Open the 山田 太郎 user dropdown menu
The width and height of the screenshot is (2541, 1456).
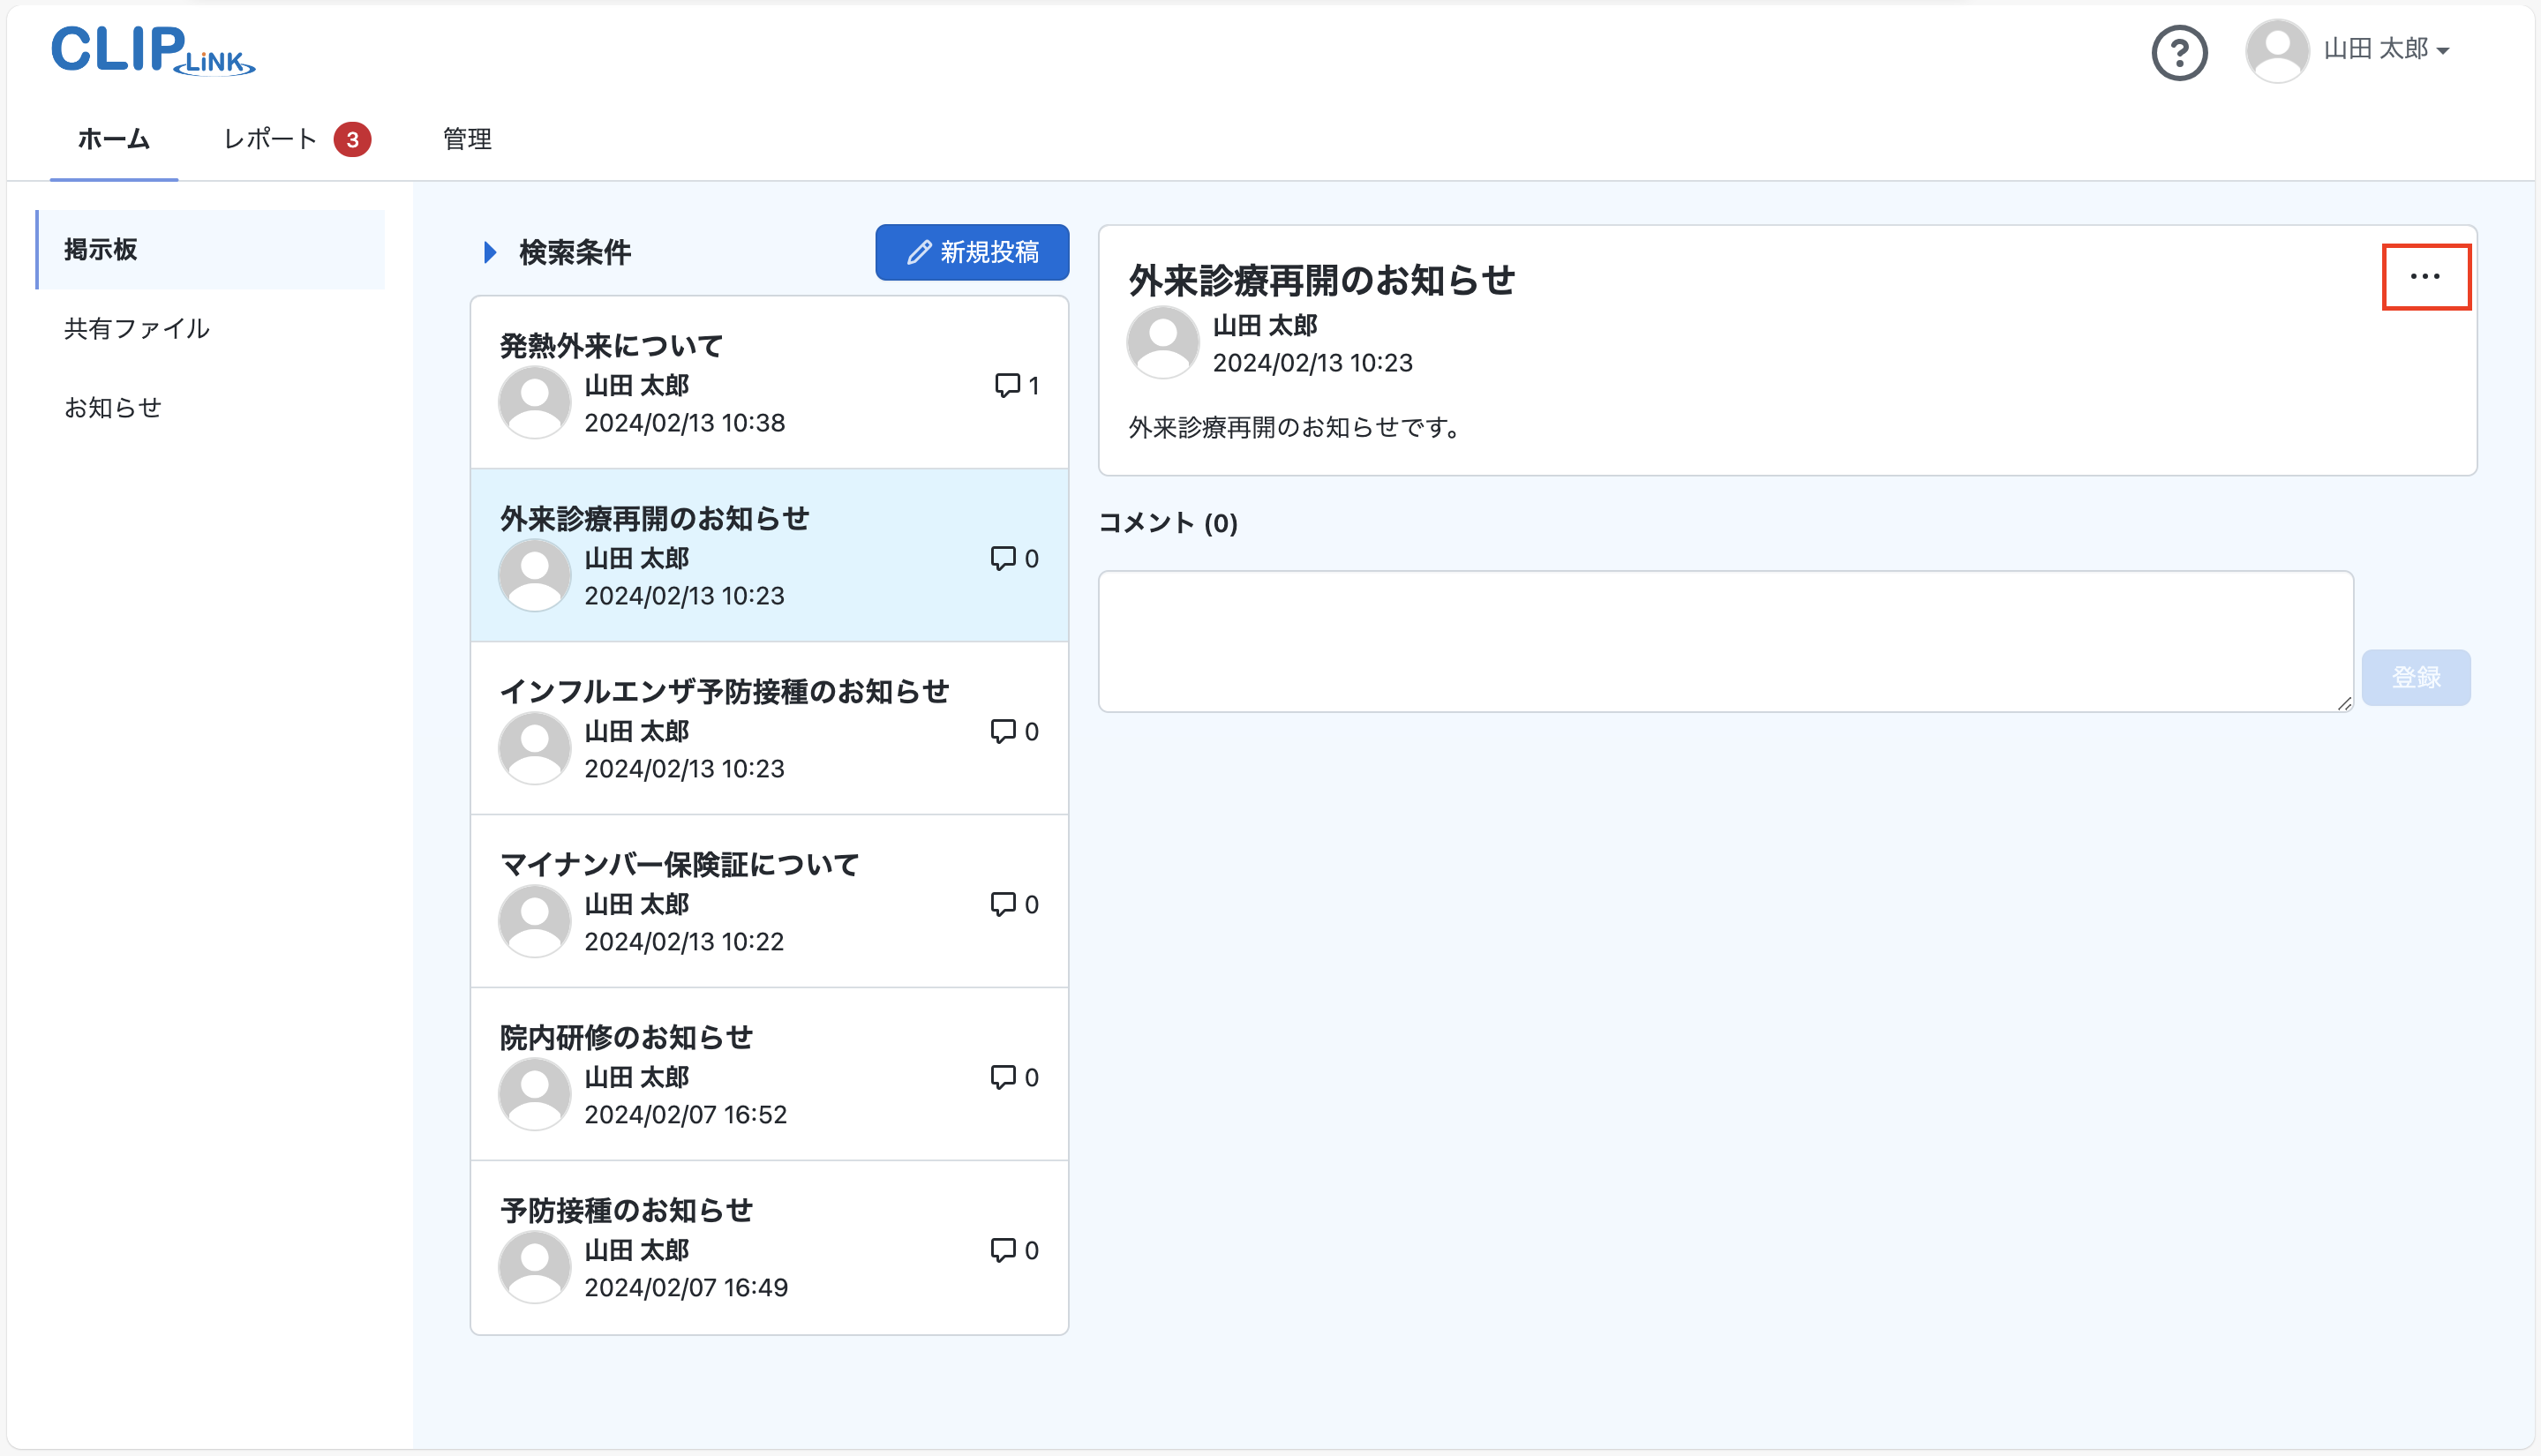pos(2386,49)
